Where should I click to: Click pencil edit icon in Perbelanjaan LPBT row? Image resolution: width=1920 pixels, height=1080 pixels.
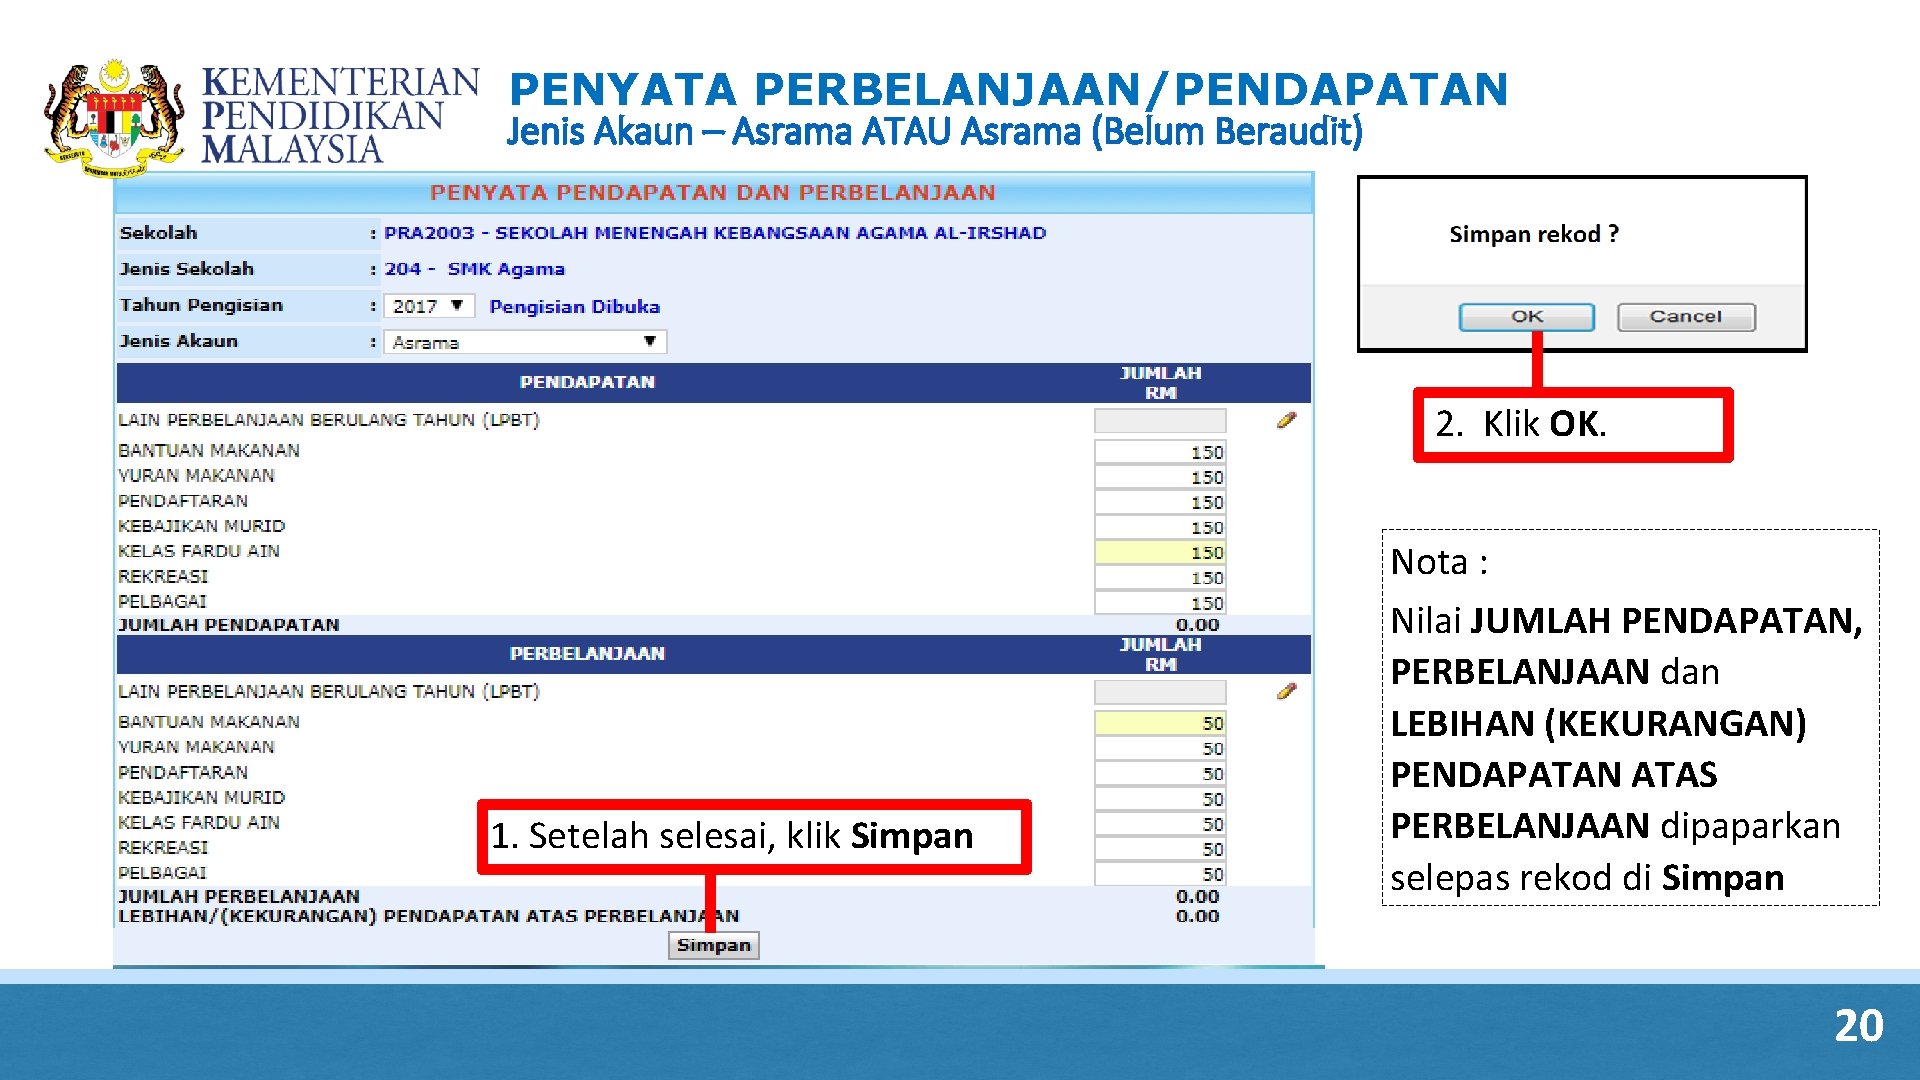click(1286, 692)
